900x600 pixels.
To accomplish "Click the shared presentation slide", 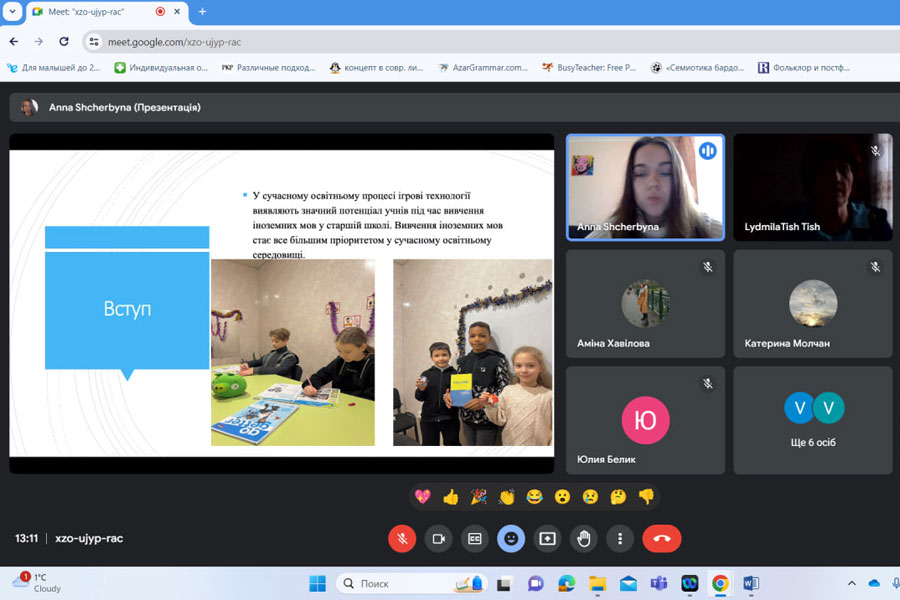I will 282,303.
